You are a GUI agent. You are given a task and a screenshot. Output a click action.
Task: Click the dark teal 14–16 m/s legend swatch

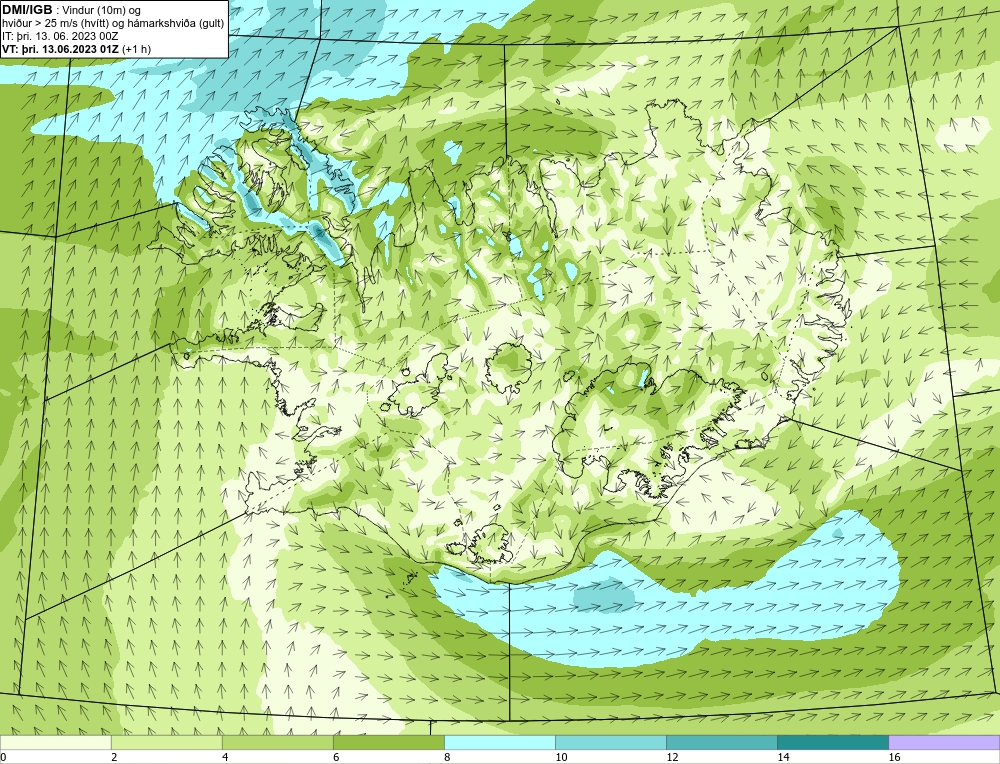coord(833,742)
